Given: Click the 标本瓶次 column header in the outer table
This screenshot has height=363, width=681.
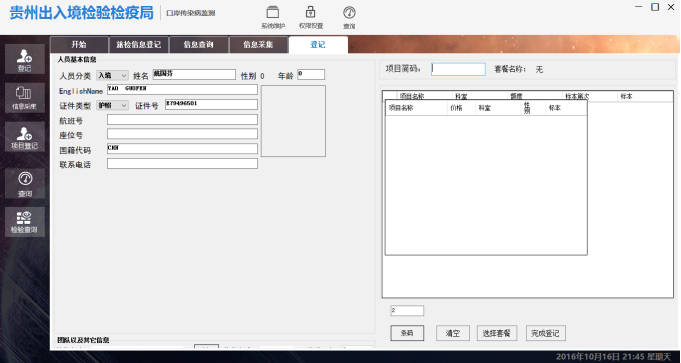Looking at the screenshot, I should pyautogui.click(x=577, y=96).
